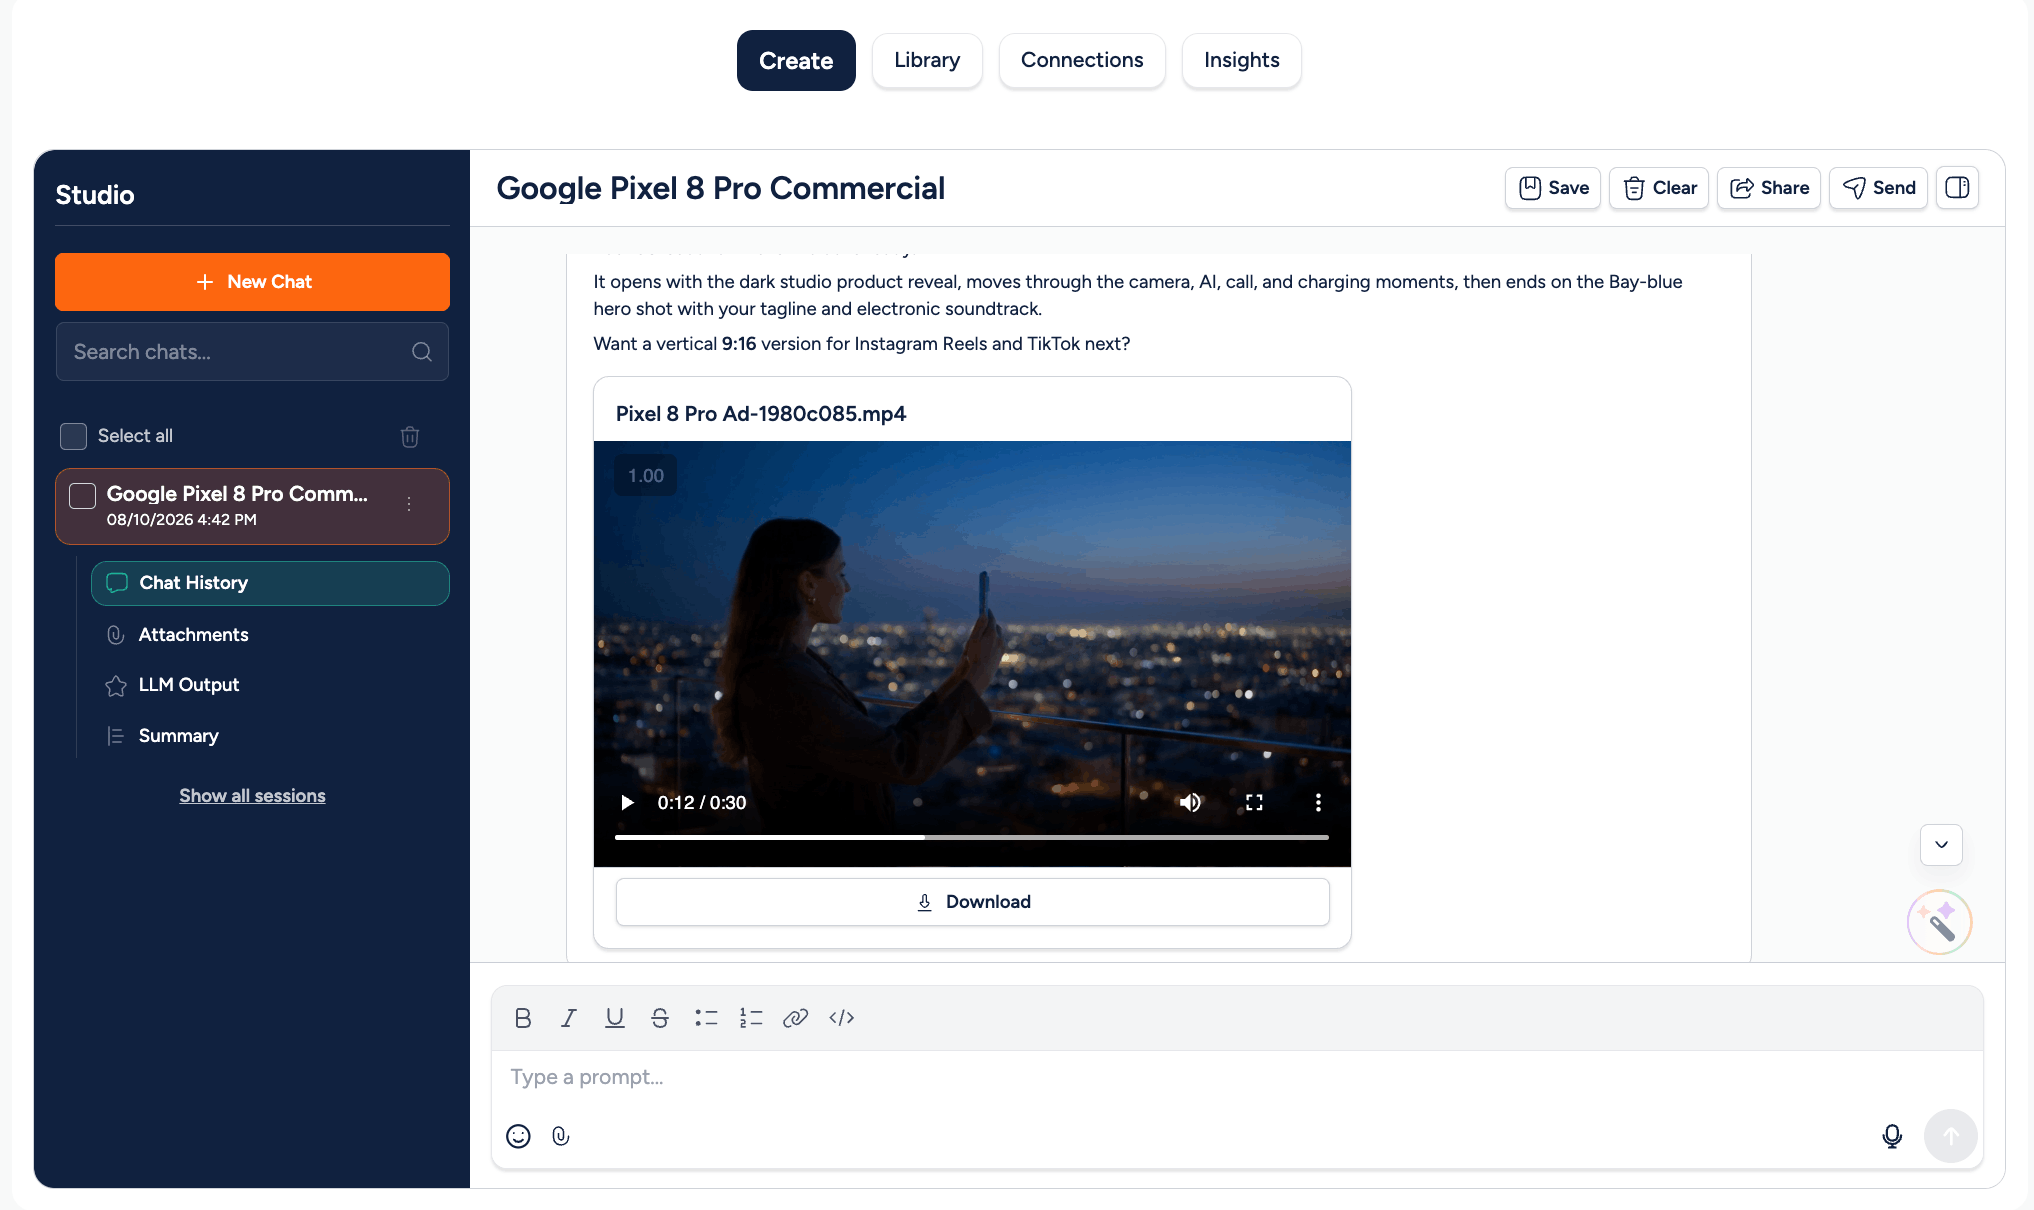Apply strikethrough formatting in prompt editor
Screen dimensions: 2034x1210
coord(660,1018)
